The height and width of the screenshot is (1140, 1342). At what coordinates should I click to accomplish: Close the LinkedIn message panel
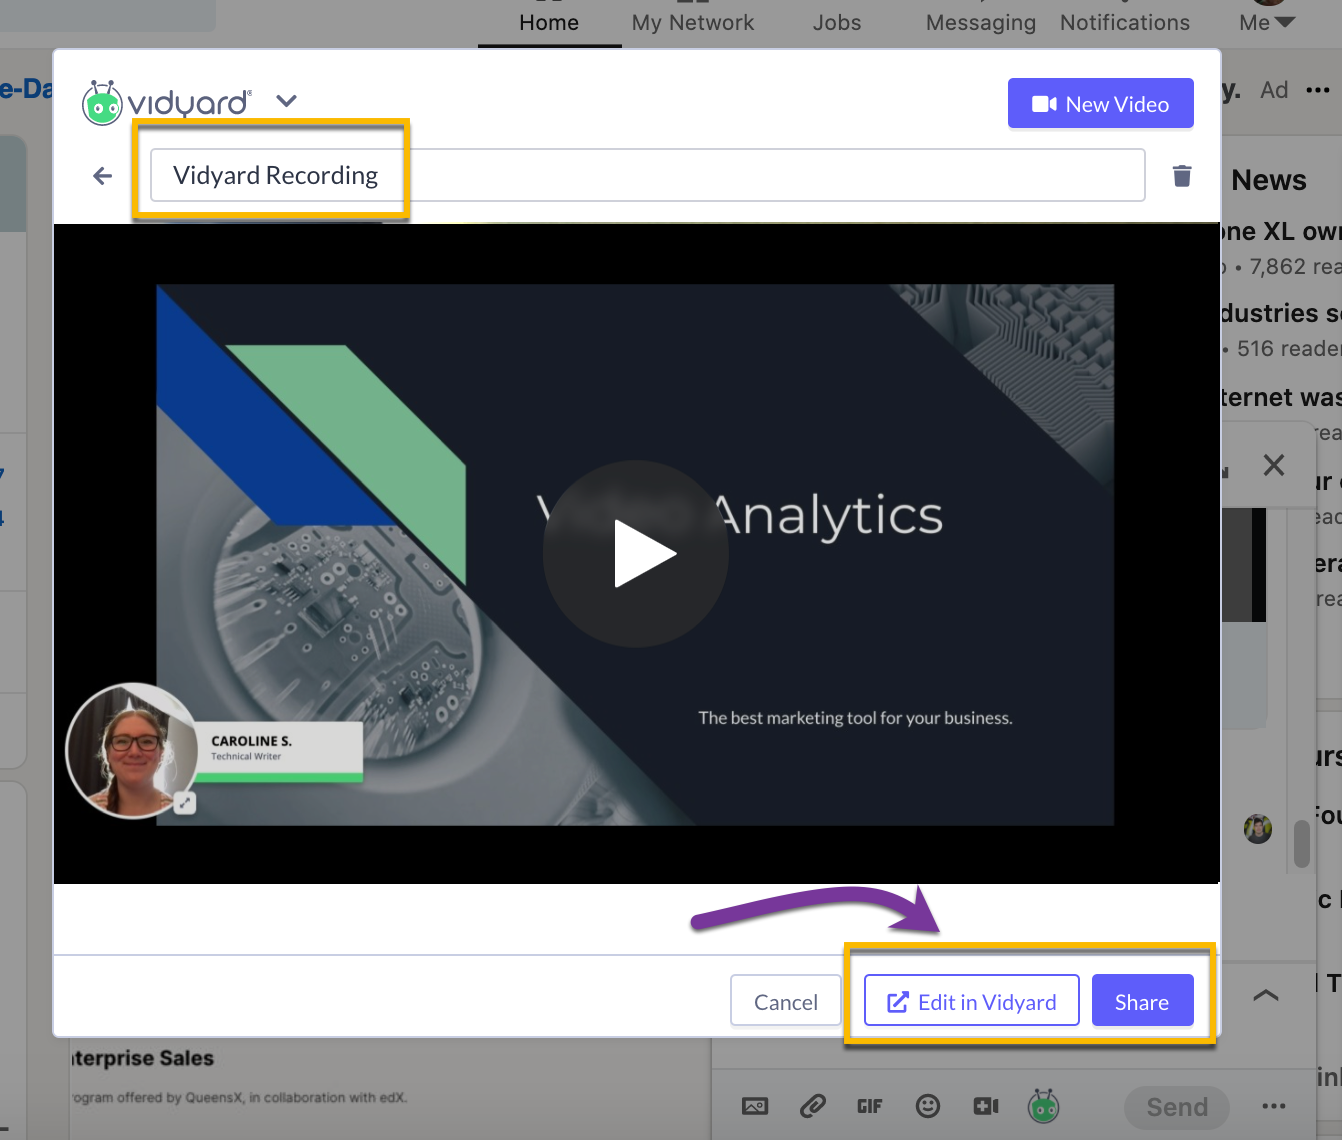1274,465
